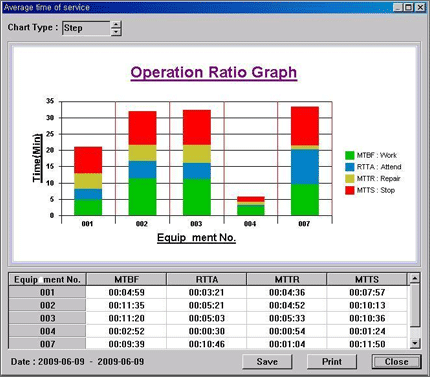Click the Chart Type spinner up arrow
This screenshot has width=430, height=377.
116,24
